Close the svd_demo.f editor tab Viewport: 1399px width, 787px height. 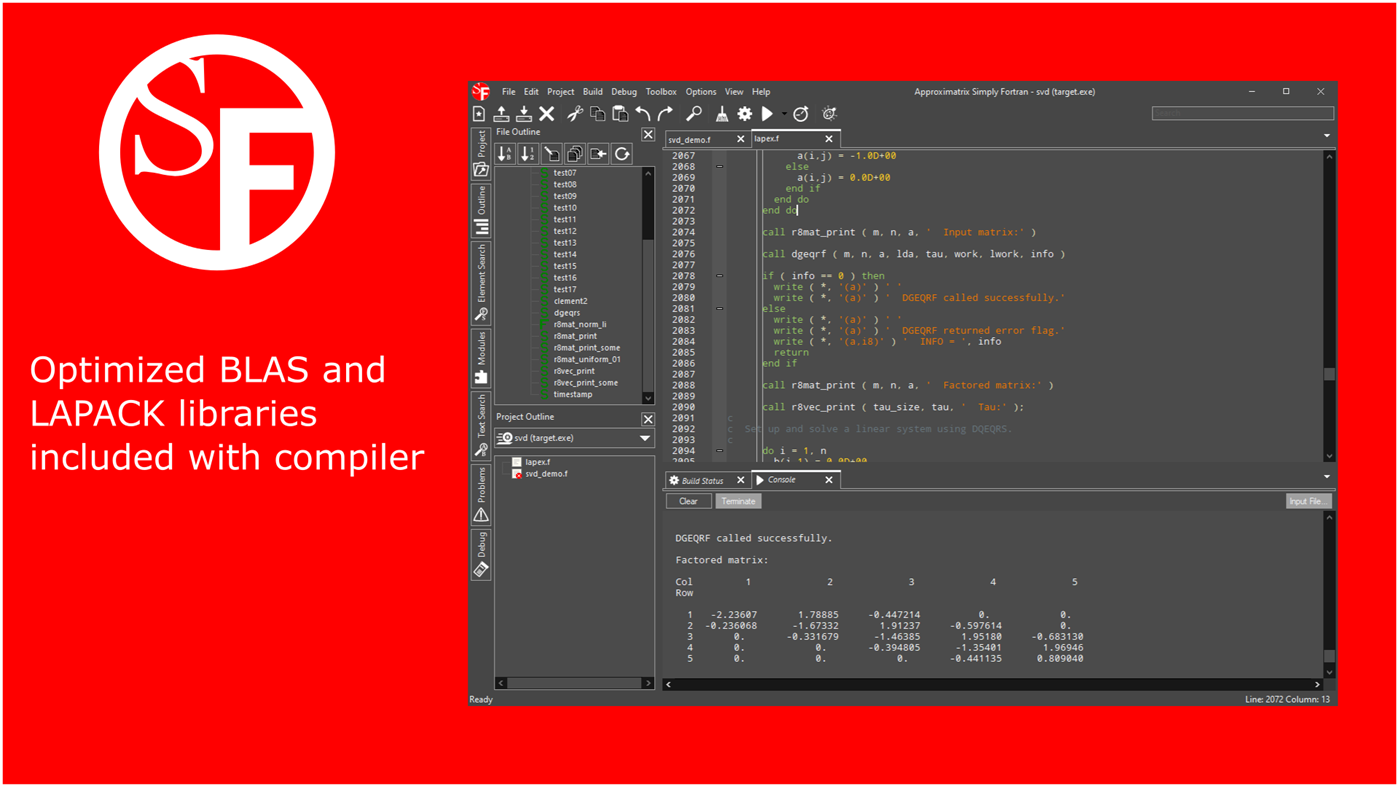point(741,139)
